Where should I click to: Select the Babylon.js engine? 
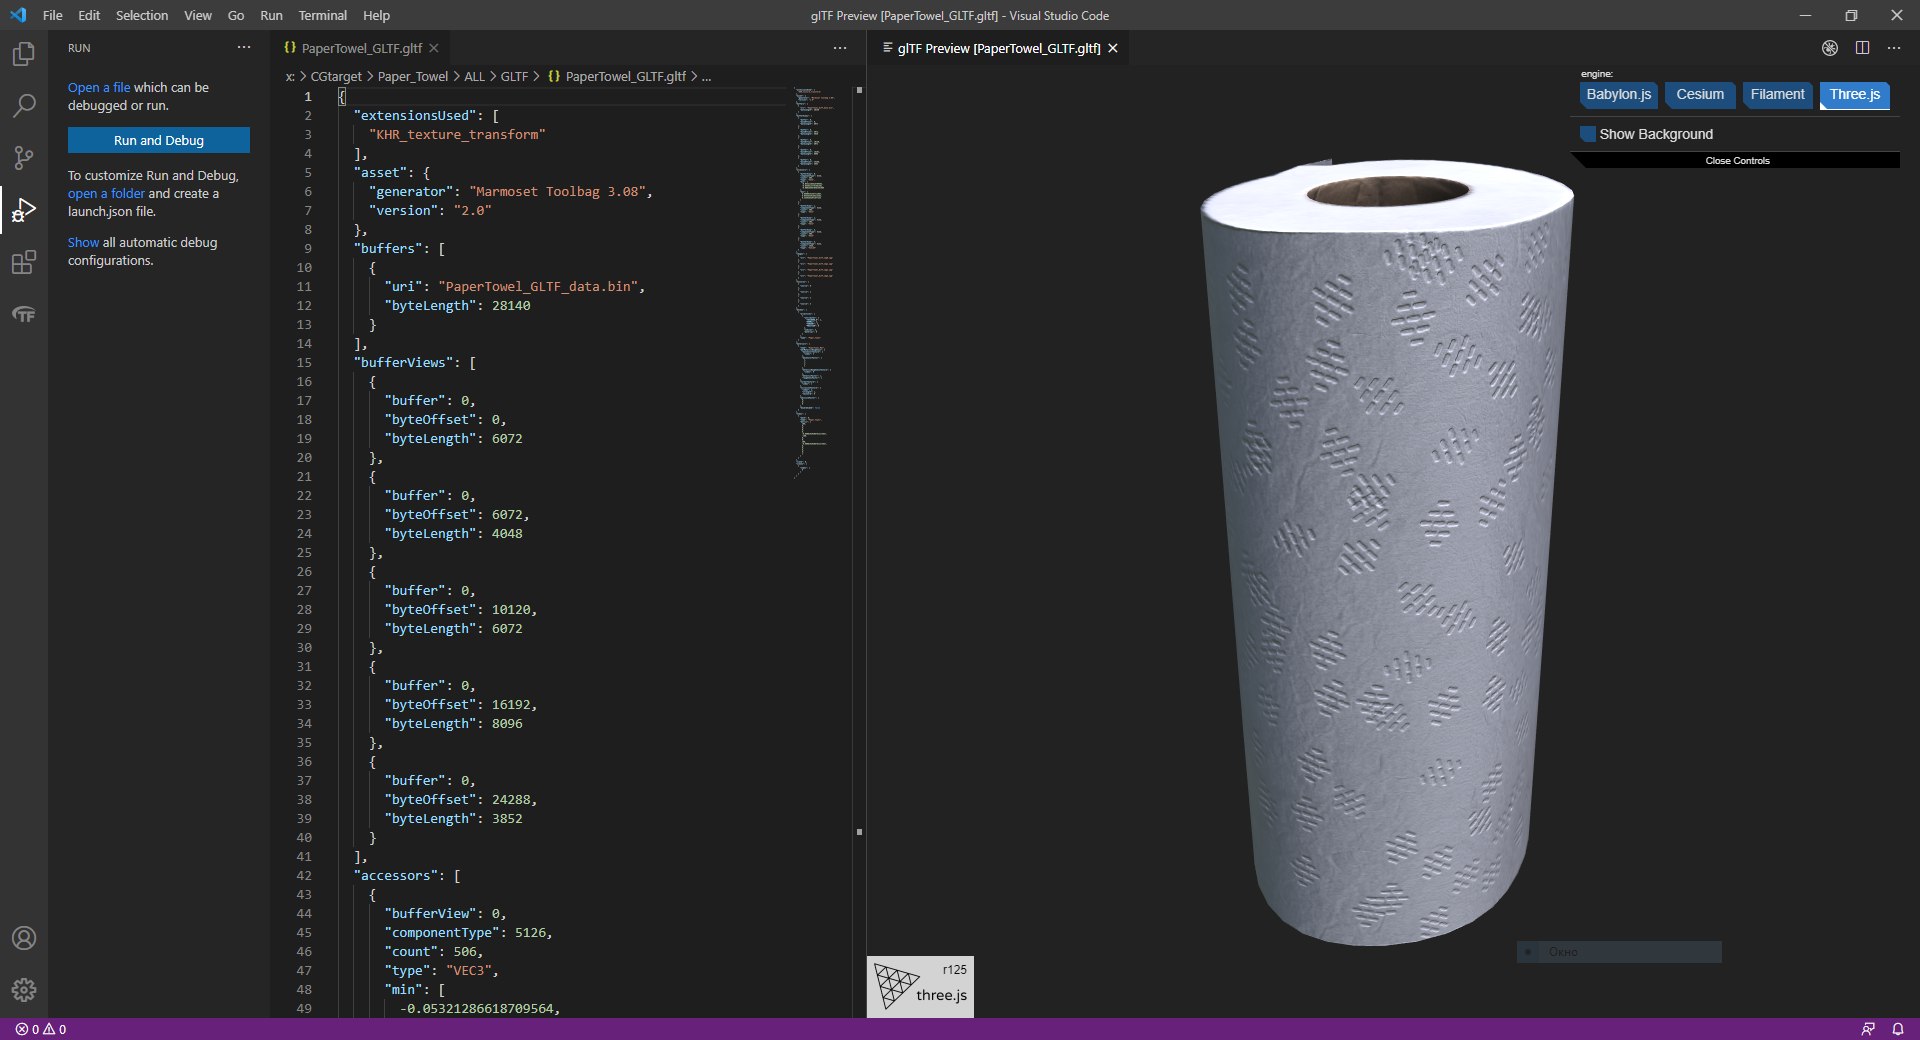tap(1618, 95)
